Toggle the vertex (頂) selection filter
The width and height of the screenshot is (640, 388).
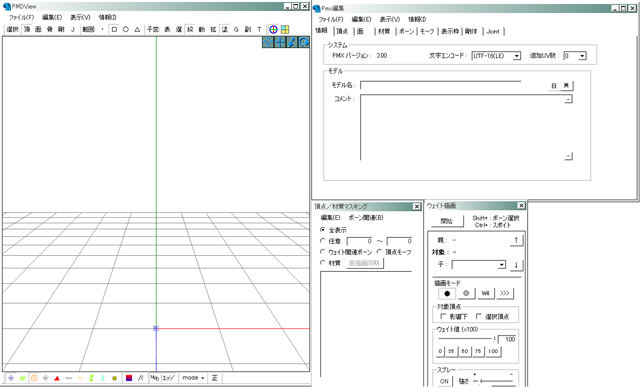tap(27, 29)
